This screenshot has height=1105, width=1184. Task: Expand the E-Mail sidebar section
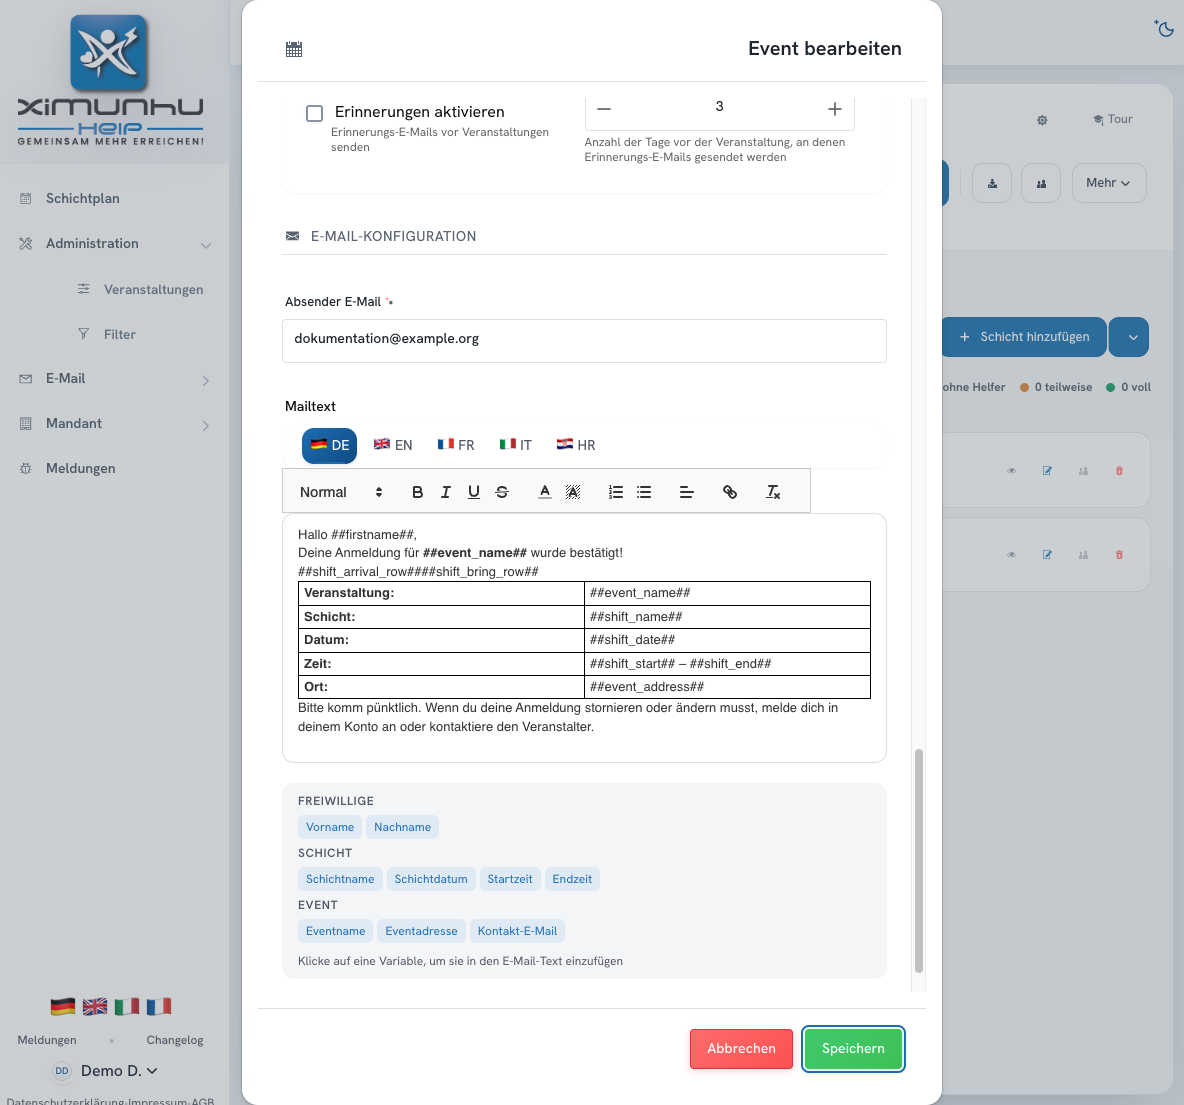coord(114,379)
